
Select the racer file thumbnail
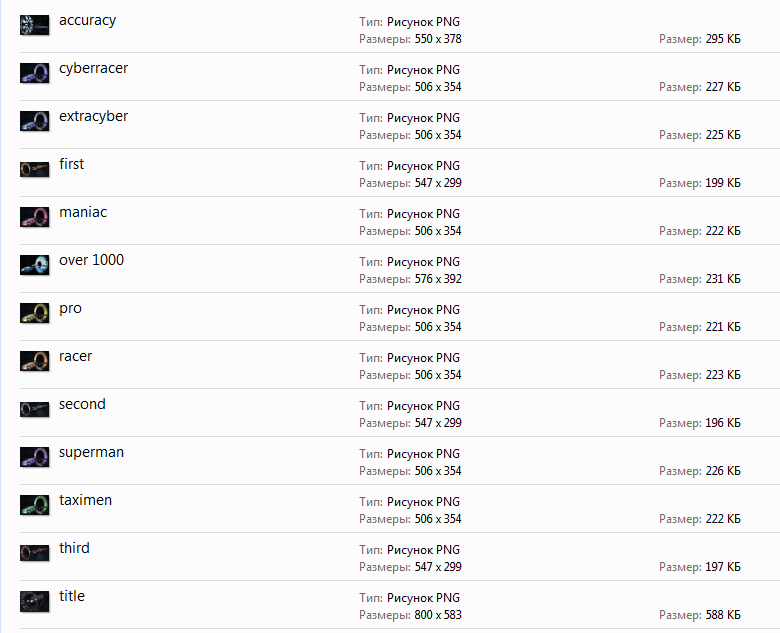click(35, 361)
